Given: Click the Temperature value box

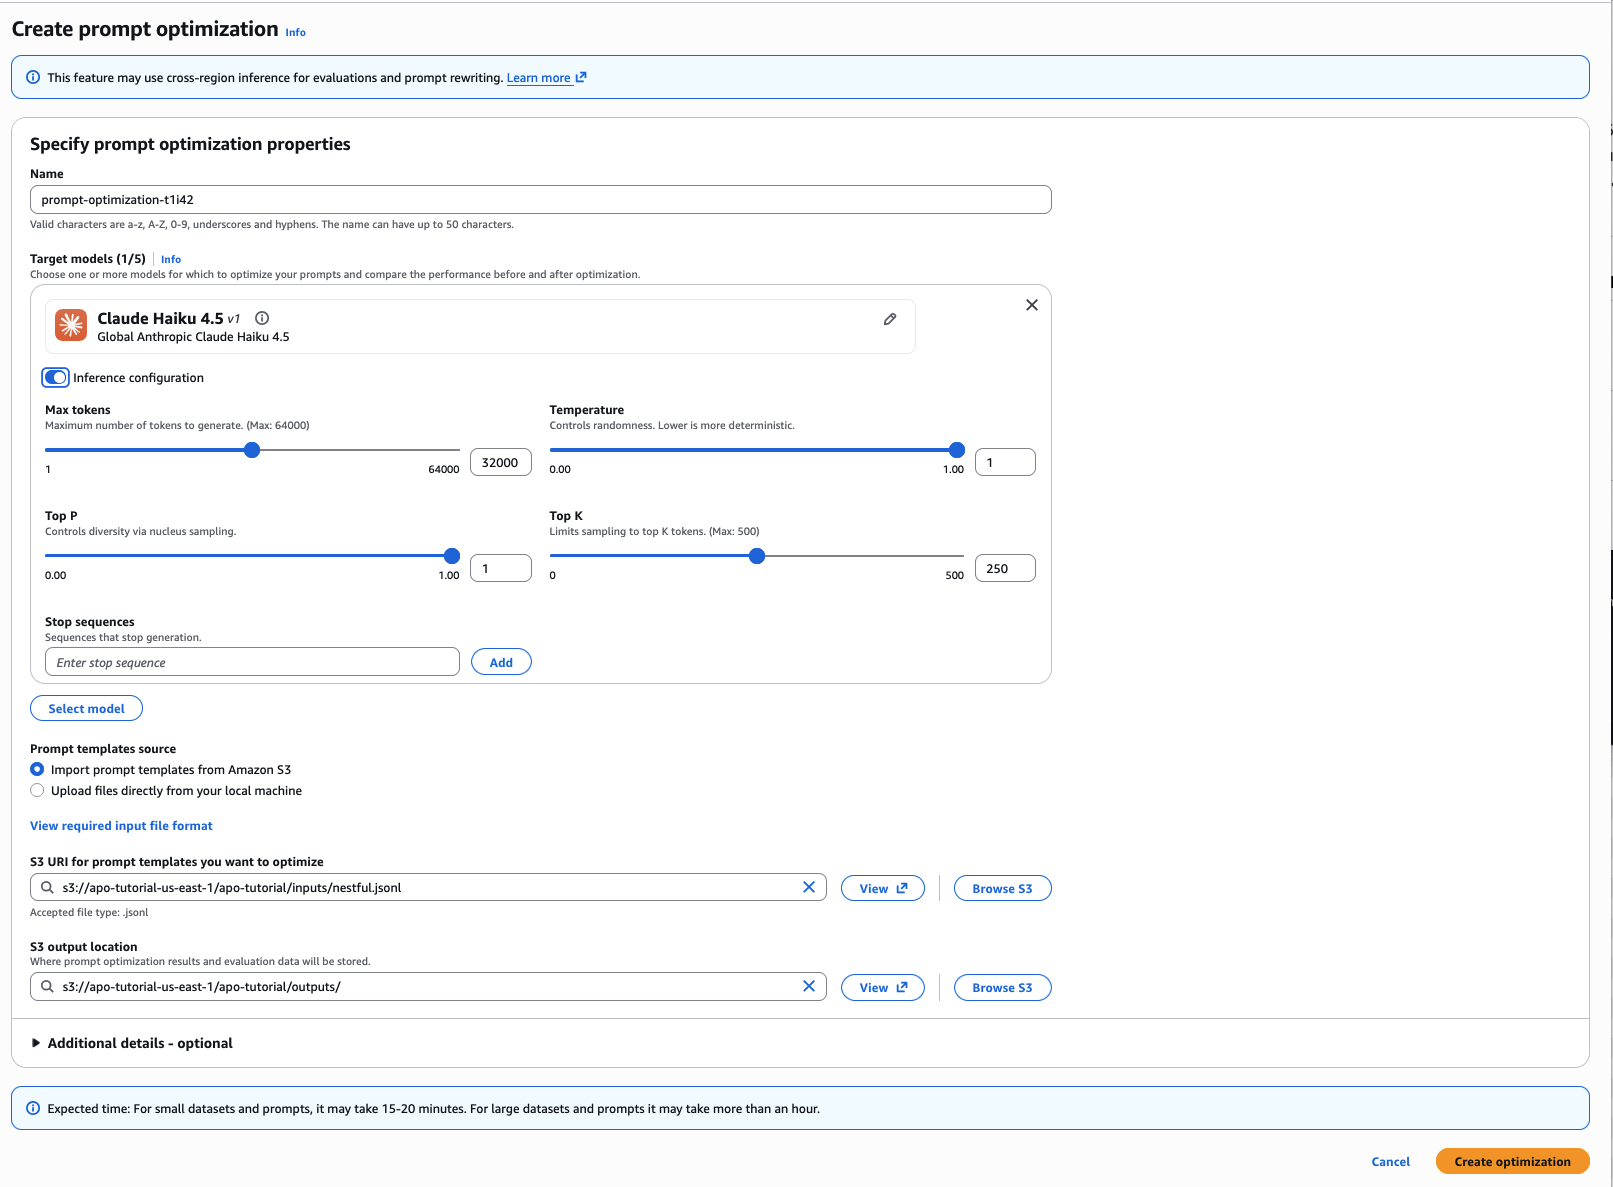Looking at the screenshot, I should point(1005,462).
